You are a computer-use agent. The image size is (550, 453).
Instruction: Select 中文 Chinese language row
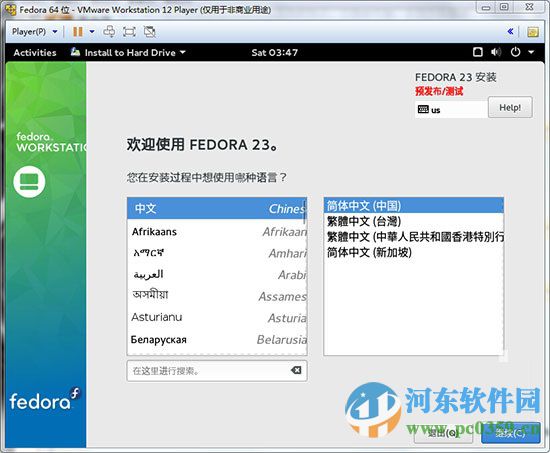point(217,208)
